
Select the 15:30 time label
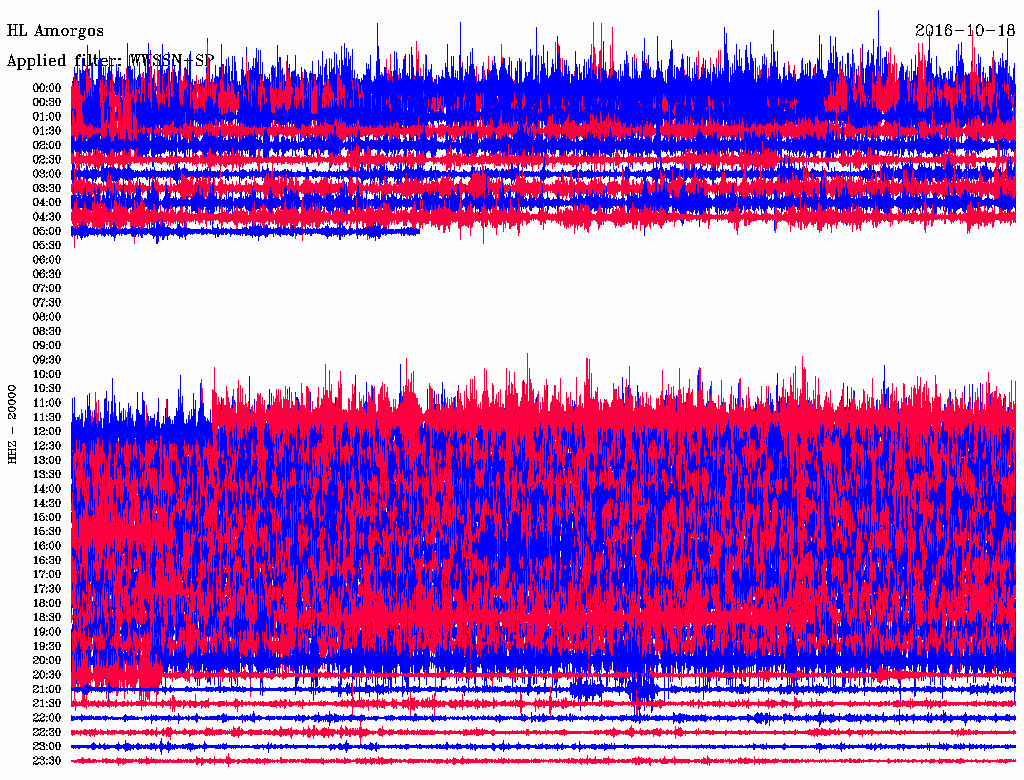(x=47, y=531)
